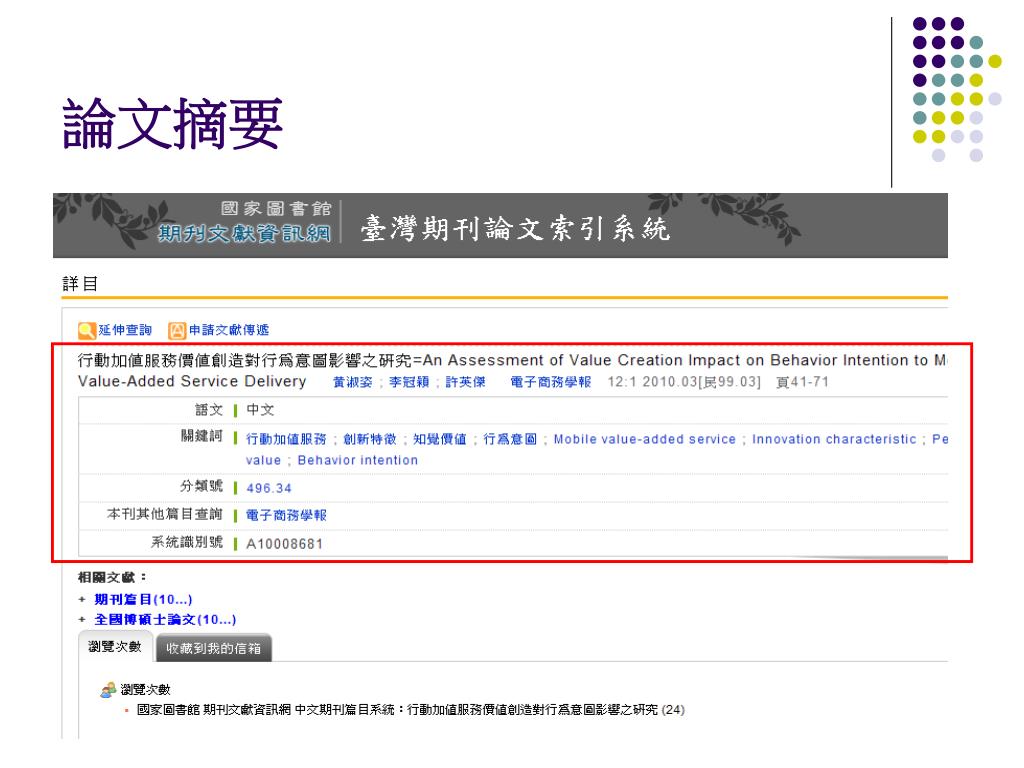Click keyword Behavior intention
The width and height of the screenshot is (1024, 768).
tap(357, 460)
